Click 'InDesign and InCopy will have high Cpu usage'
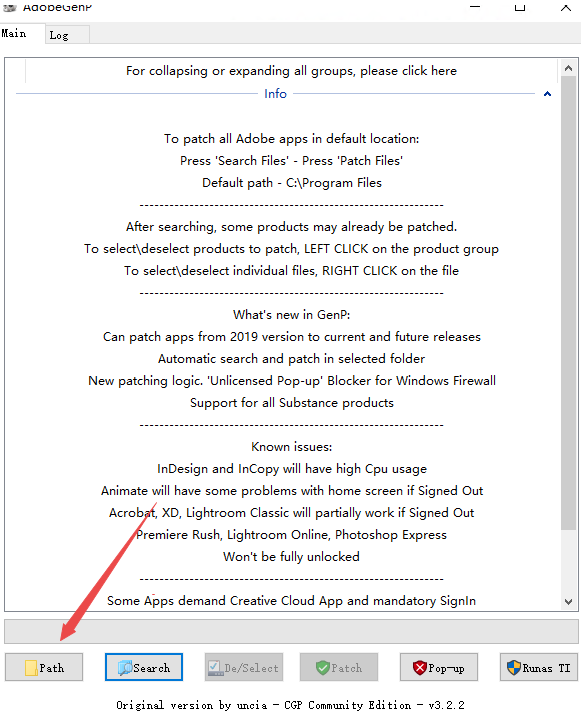This screenshot has width=581, height=726. coord(292,469)
